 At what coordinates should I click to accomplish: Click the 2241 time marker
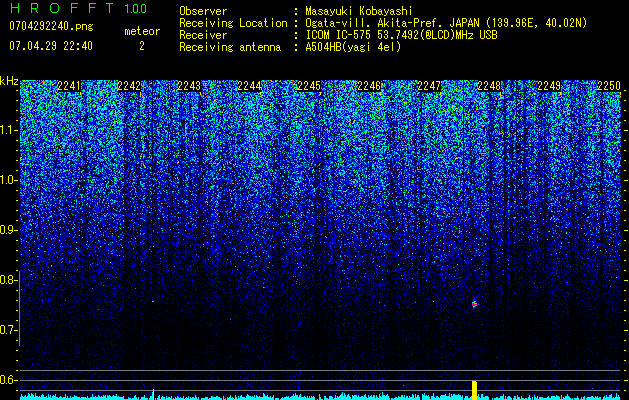click(x=69, y=86)
